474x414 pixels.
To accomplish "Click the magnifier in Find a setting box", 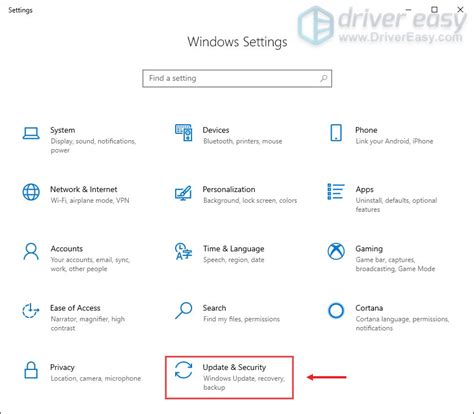I will [324, 78].
